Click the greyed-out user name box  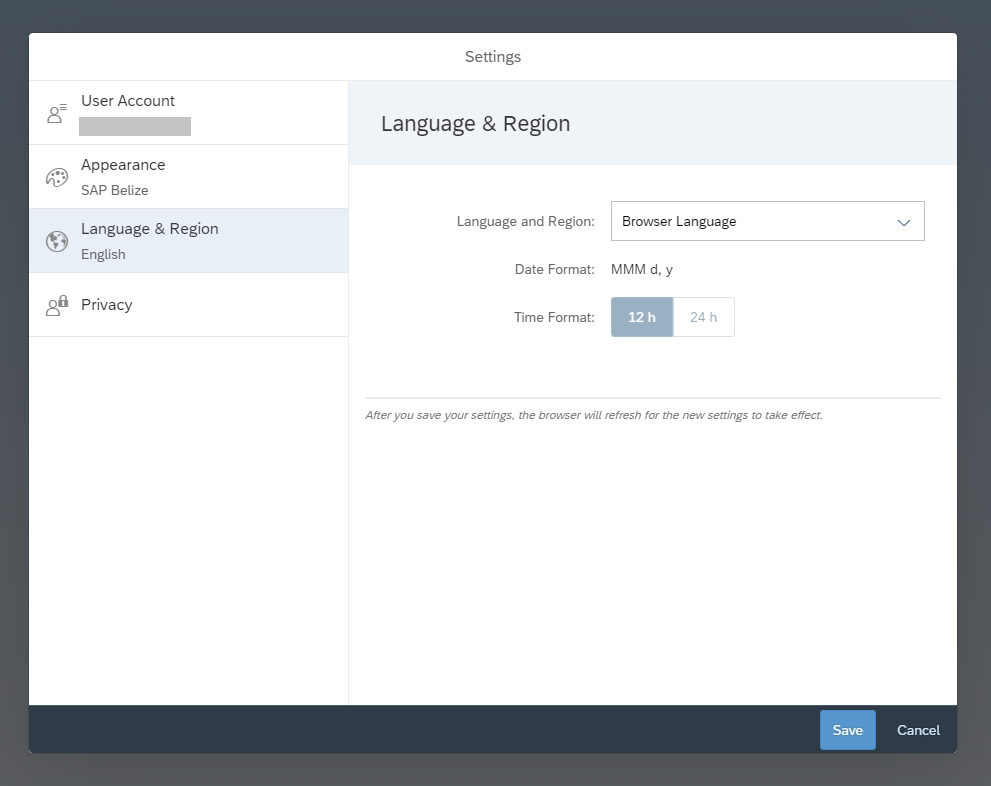pos(135,126)
